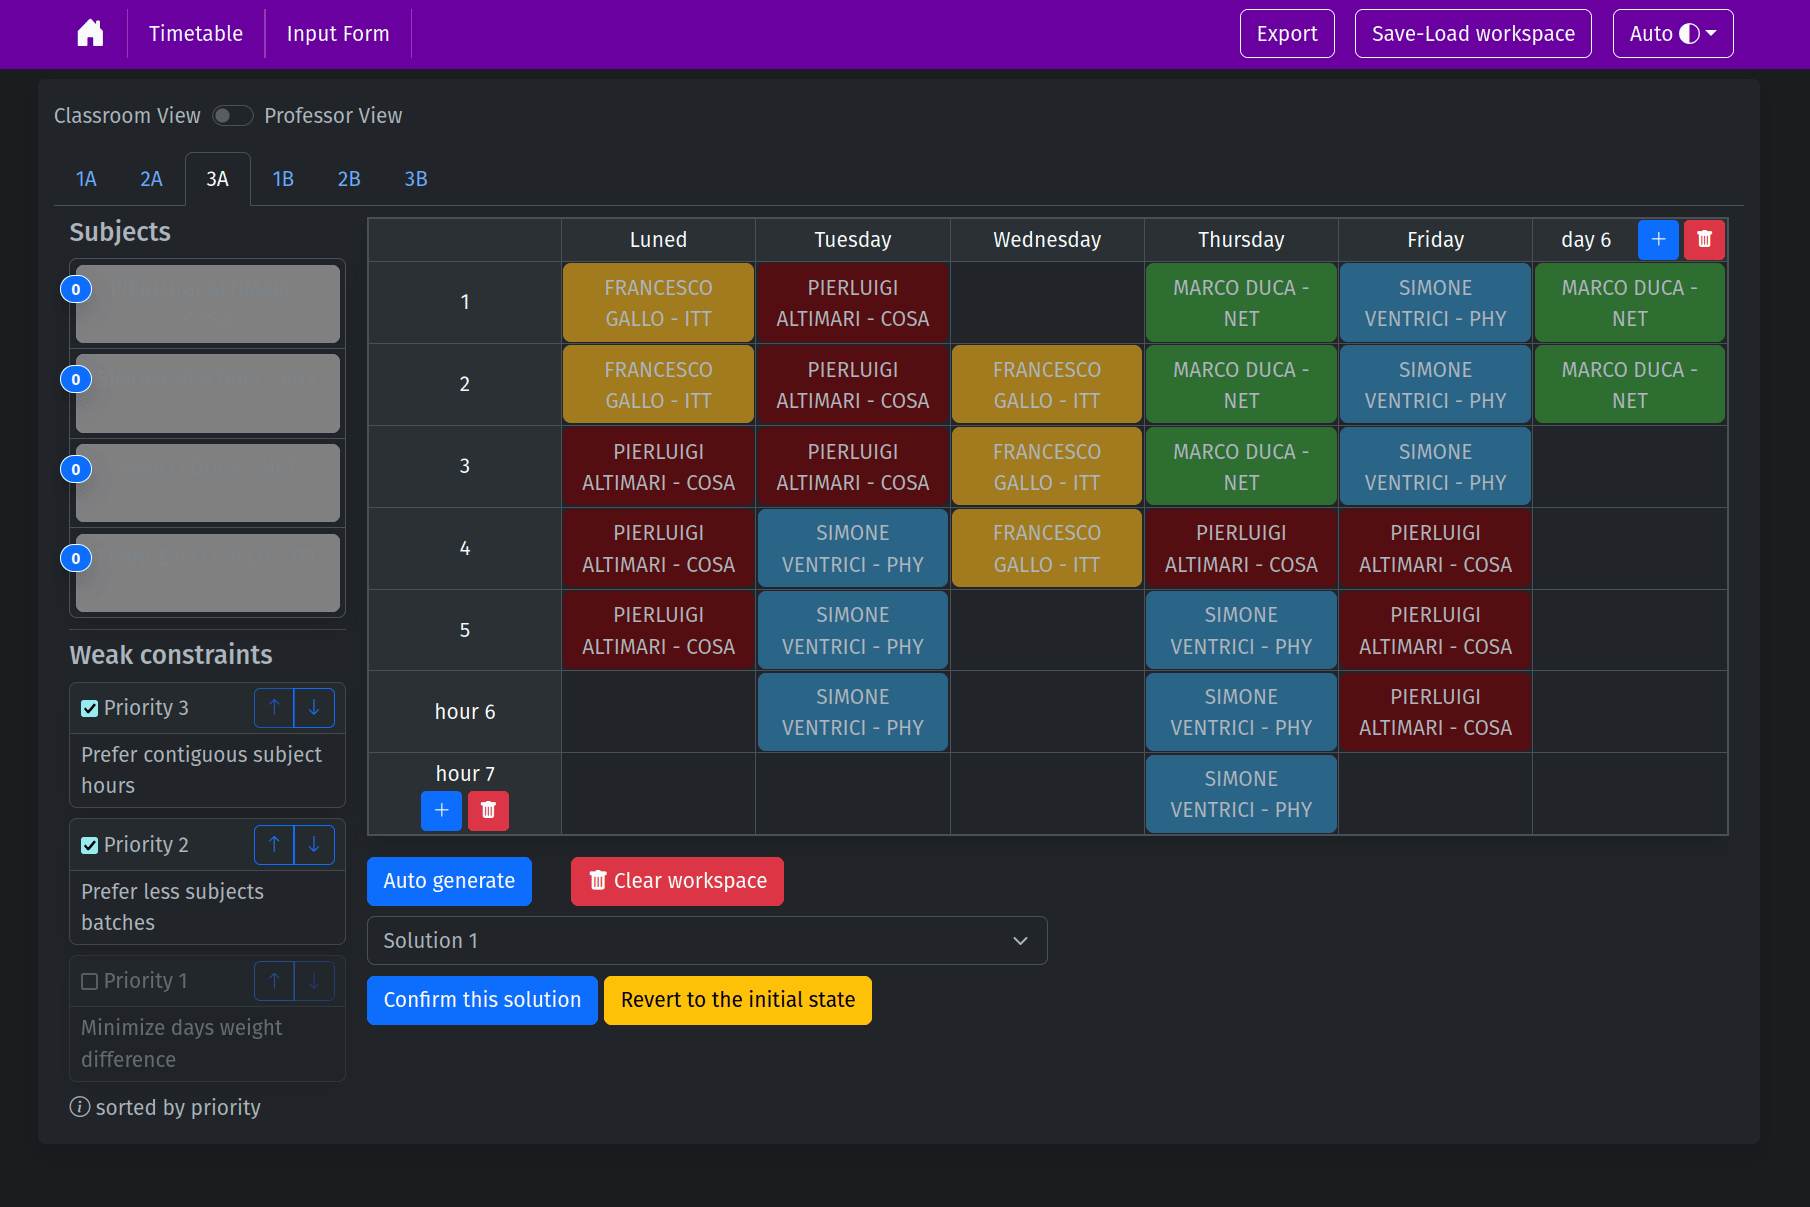Image resolution: width=1810 pixels, height=1207 pixels.
Task: Click the Export button
Action: pos(1287,34)
